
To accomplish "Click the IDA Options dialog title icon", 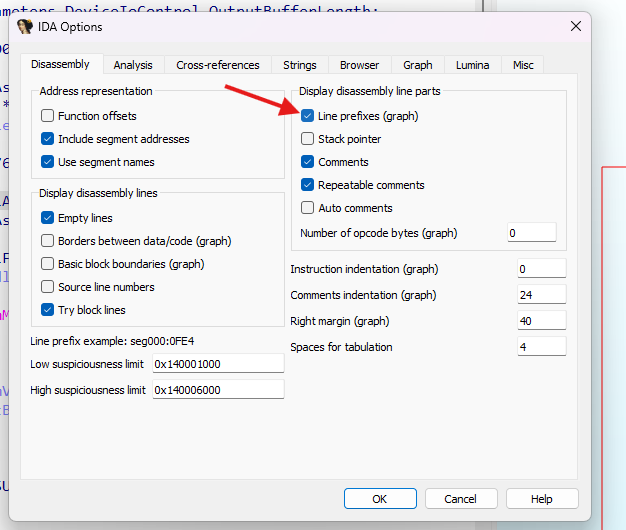I will 25,27.
